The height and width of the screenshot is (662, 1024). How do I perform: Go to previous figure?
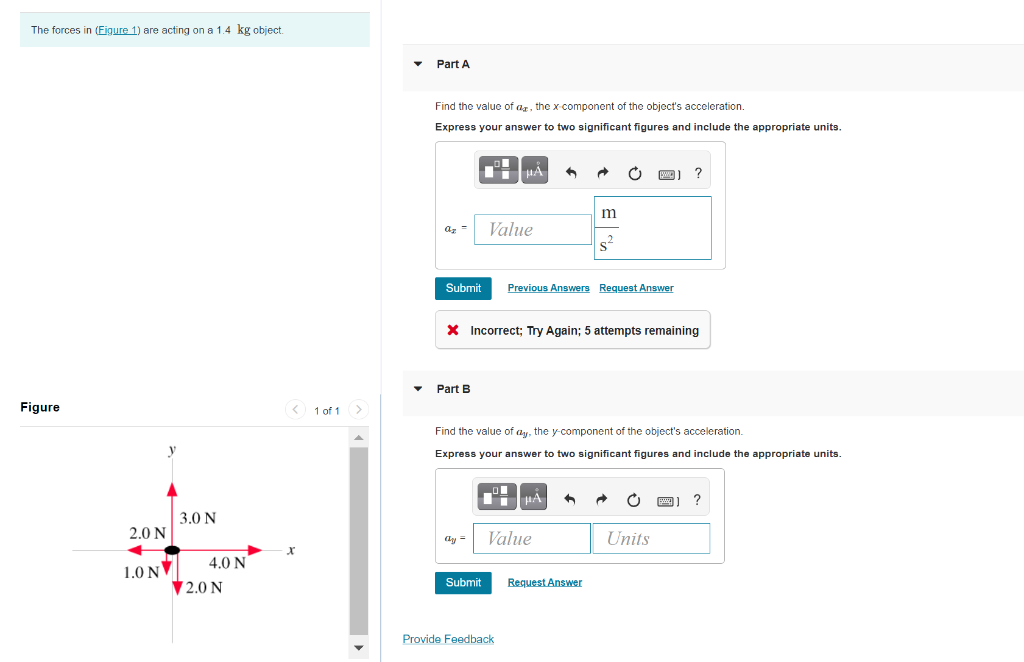(x=295, y=409)
